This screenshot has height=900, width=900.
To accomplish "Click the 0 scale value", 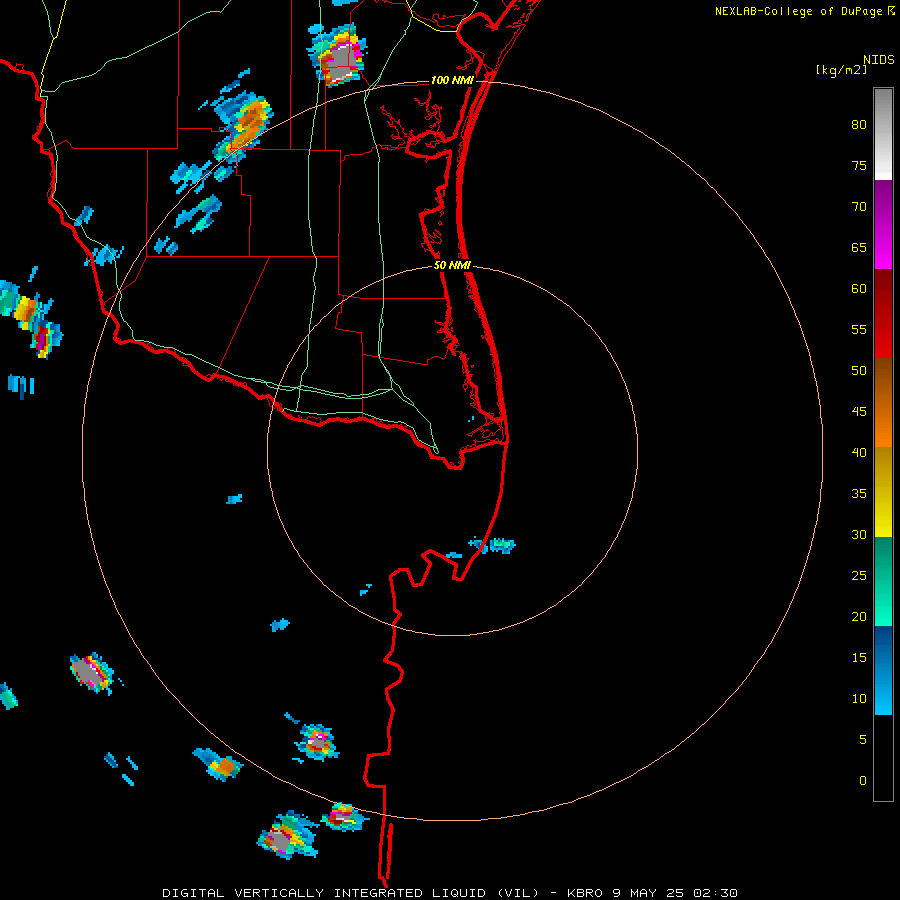I will 863,781.
